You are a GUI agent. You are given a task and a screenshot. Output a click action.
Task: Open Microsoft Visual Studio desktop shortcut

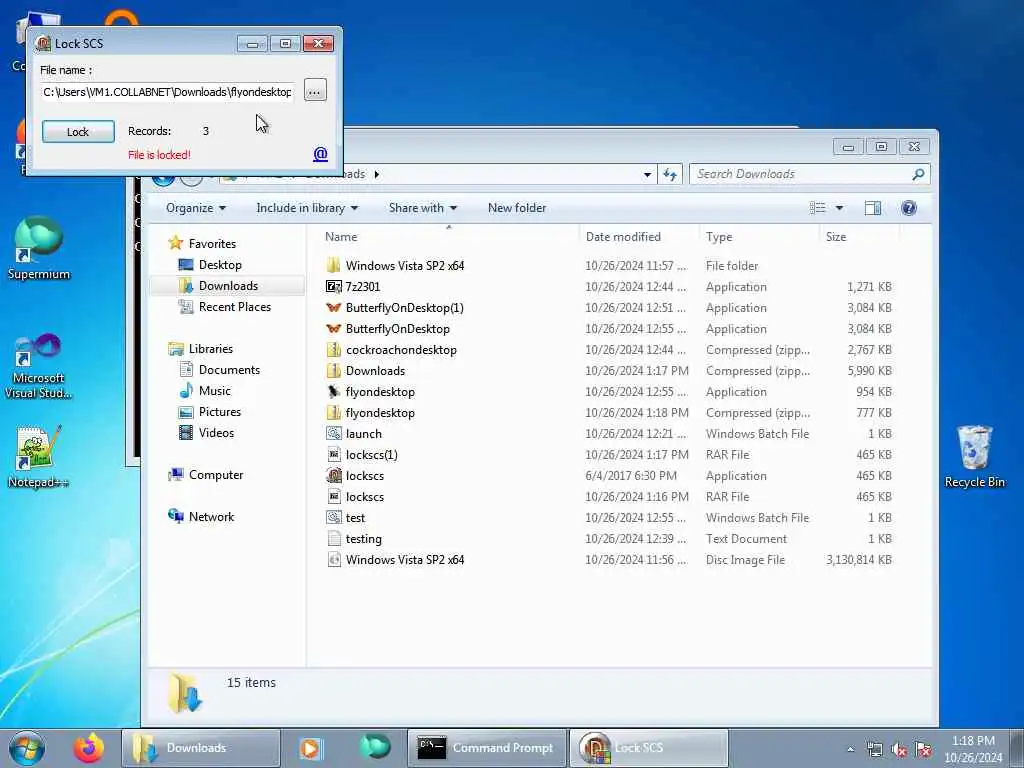pos(39,366)
